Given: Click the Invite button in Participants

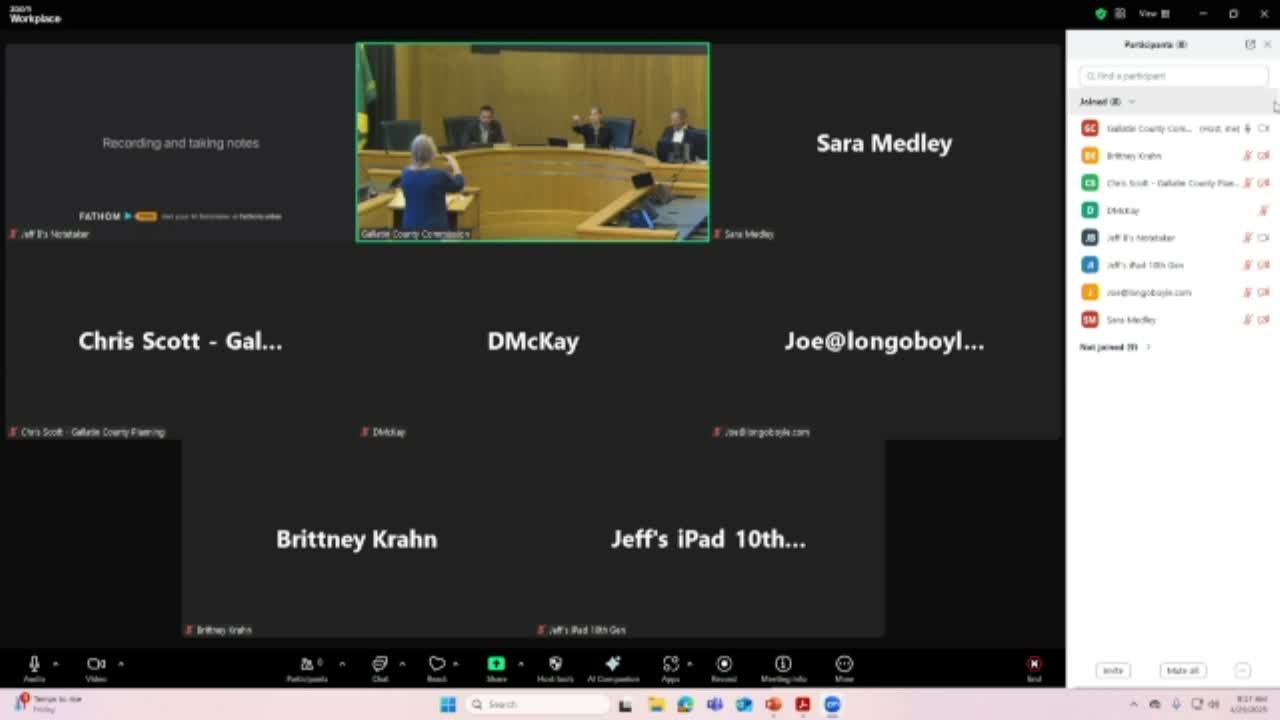Looking at the screenshot, I should point(1113,671).
